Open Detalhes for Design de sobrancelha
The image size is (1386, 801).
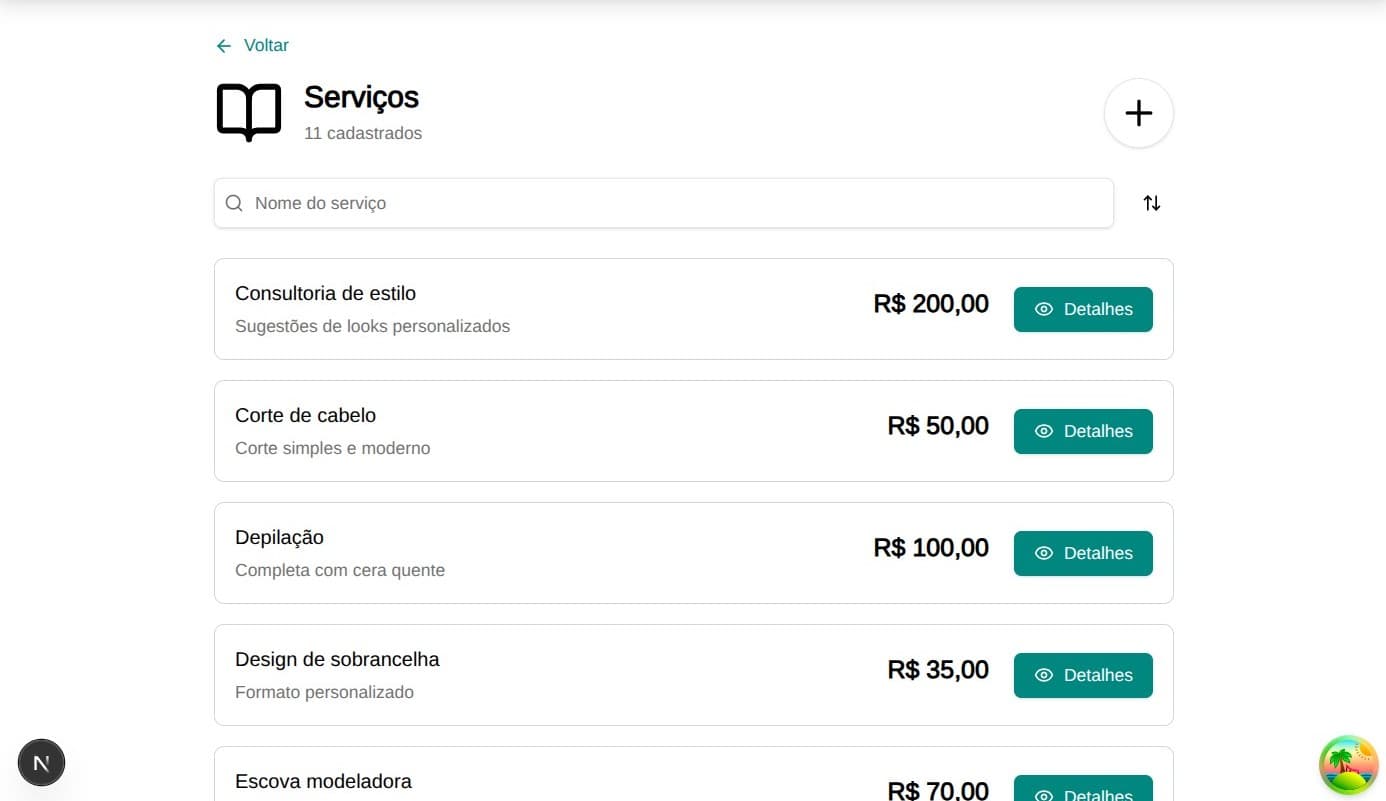pos(1083,675)
